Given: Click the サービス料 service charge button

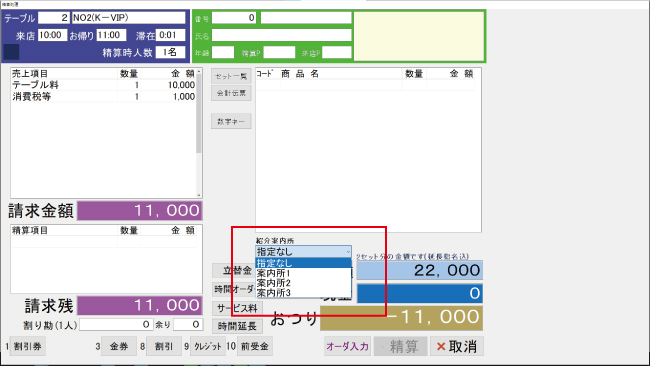Looking at the screenshot, I should point(237,308).
